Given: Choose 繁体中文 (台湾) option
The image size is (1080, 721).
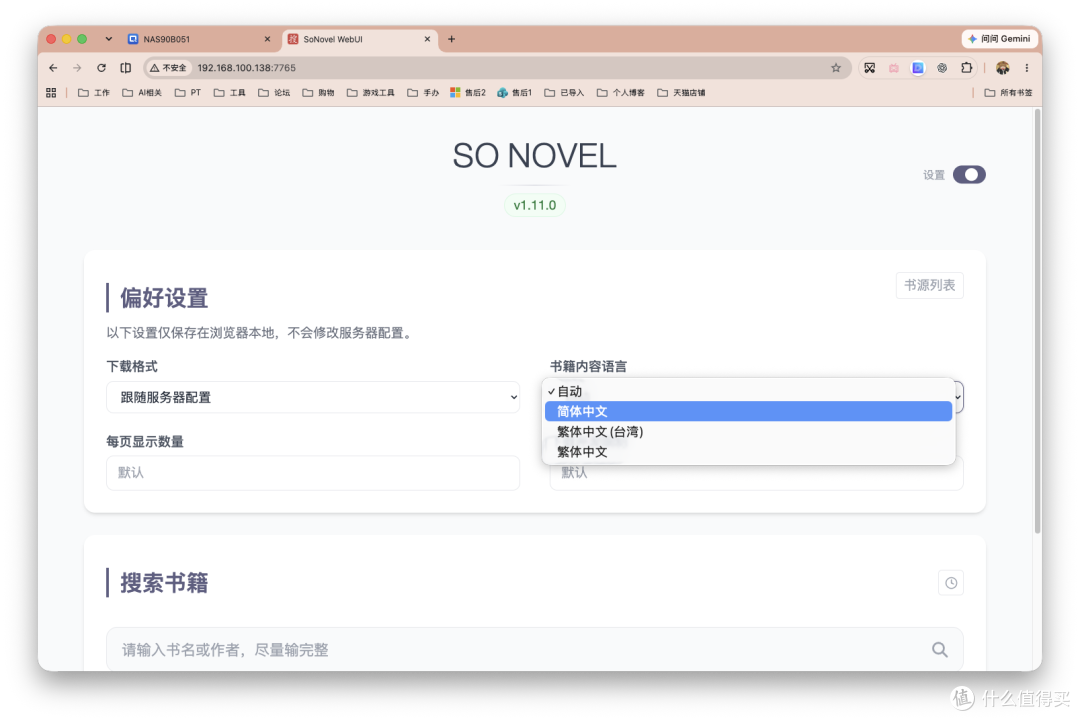Looking at the screenshot, I should click(748, 432).
